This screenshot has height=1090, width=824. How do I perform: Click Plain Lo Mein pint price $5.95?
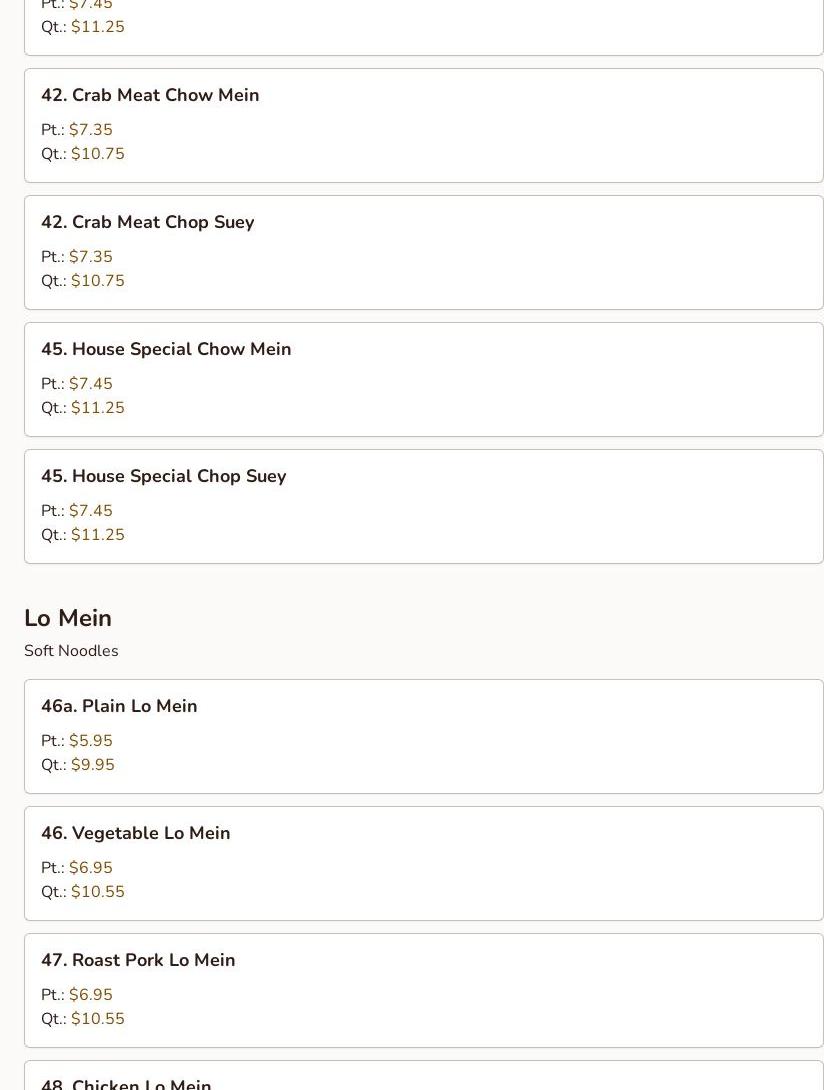[91, 741]
